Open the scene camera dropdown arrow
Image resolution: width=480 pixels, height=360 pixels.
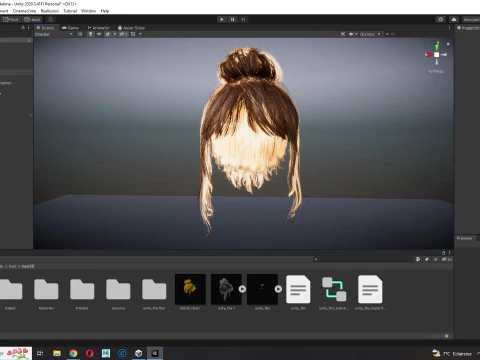(356, 34)
